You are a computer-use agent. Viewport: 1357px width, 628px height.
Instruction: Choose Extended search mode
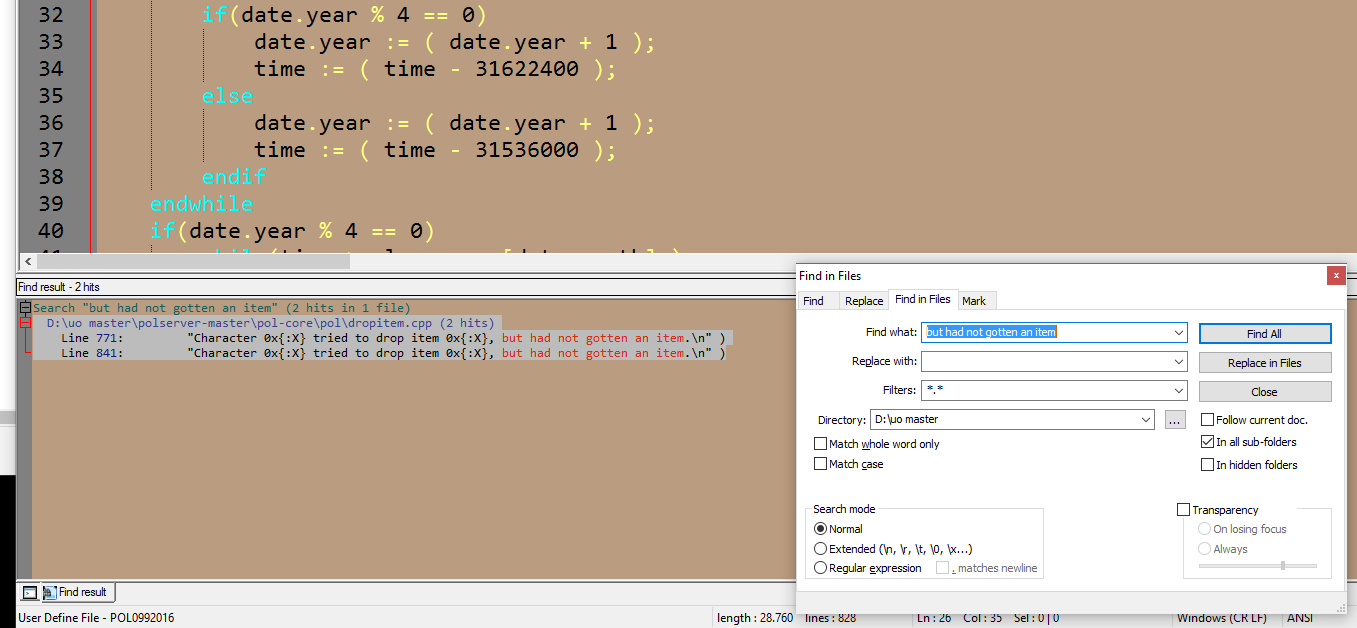click(821, 549)
